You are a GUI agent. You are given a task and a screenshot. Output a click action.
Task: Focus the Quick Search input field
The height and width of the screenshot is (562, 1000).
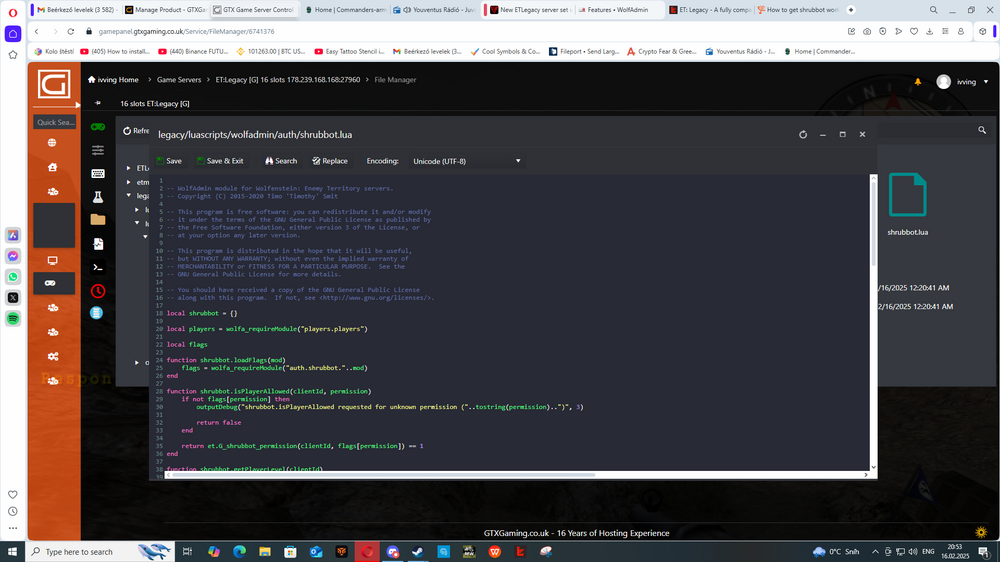54,122
